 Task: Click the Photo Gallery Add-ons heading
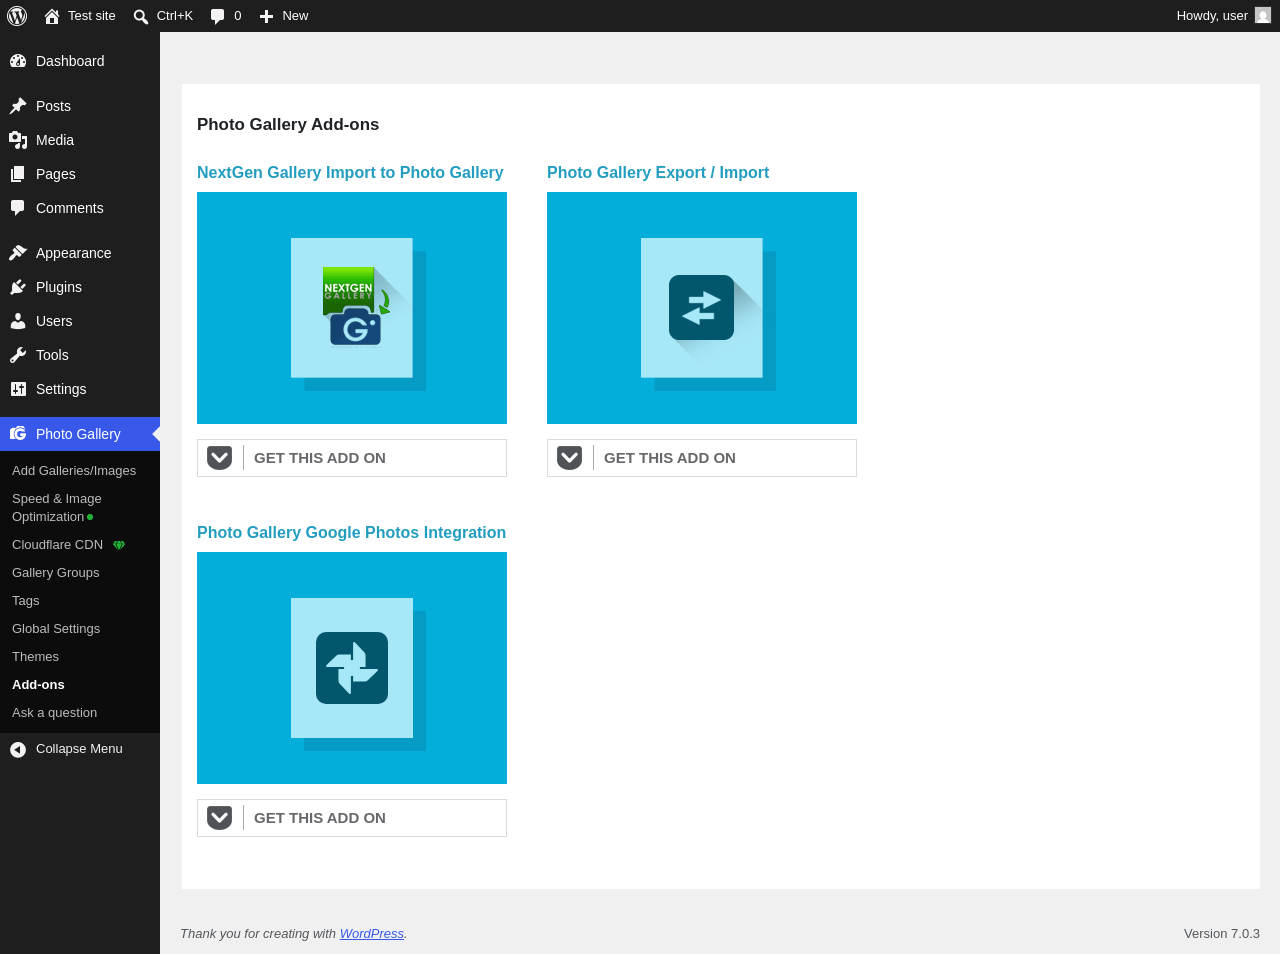tap(288, 124)
